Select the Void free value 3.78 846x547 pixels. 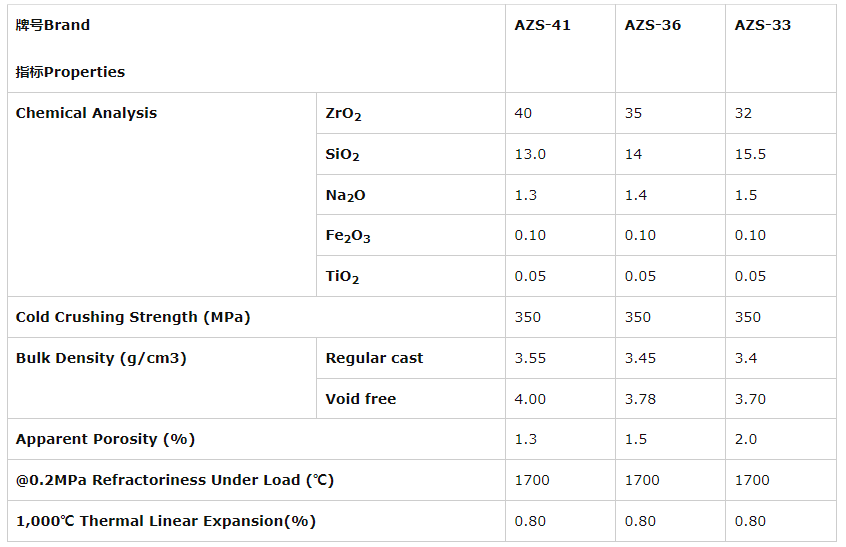(x=641, y=399)
